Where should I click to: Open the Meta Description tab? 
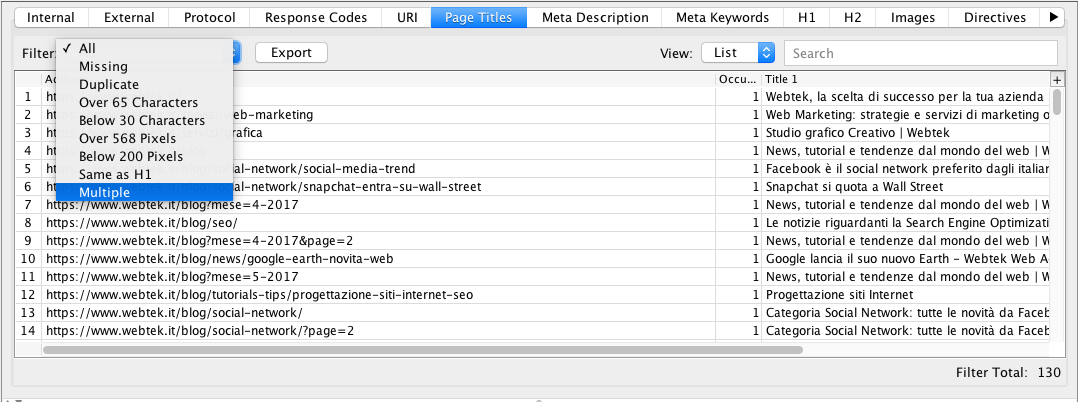(x=595, y=18)
